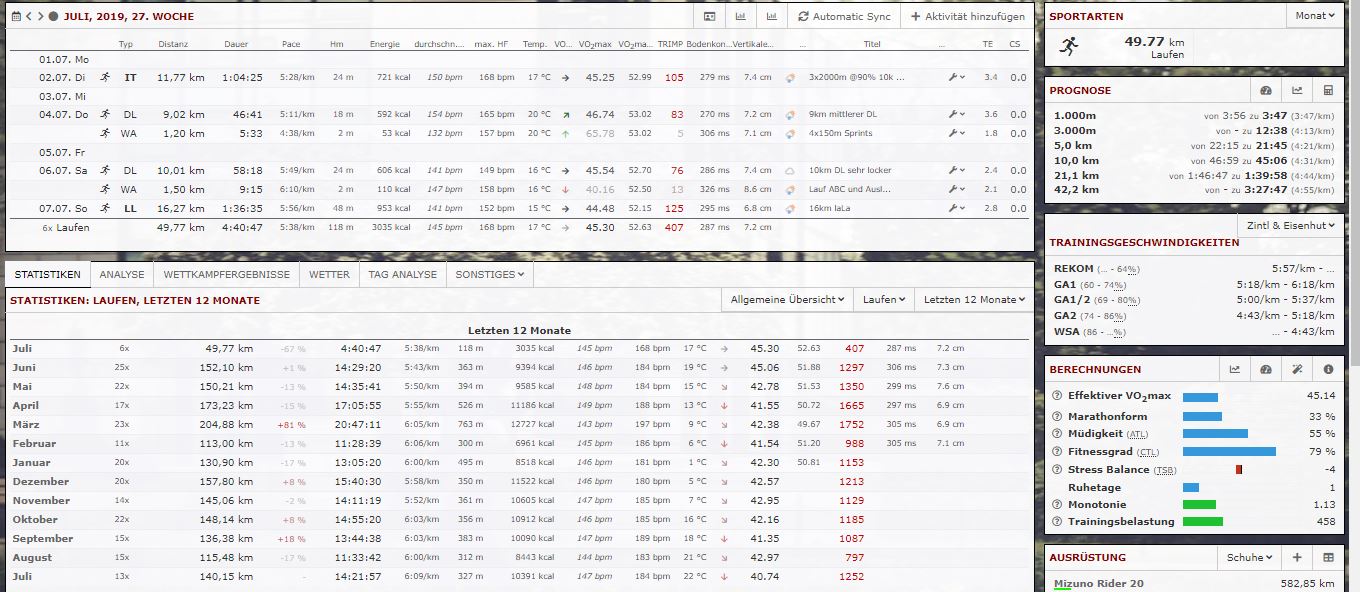
Task: Open the Sonstiges tab menu
Action: point(489,274)
